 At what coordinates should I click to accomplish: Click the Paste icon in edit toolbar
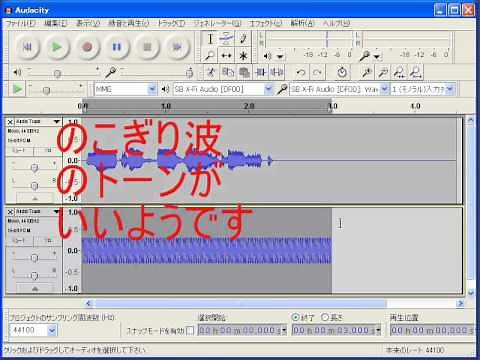pyautogui.click(x=244, y=72)
